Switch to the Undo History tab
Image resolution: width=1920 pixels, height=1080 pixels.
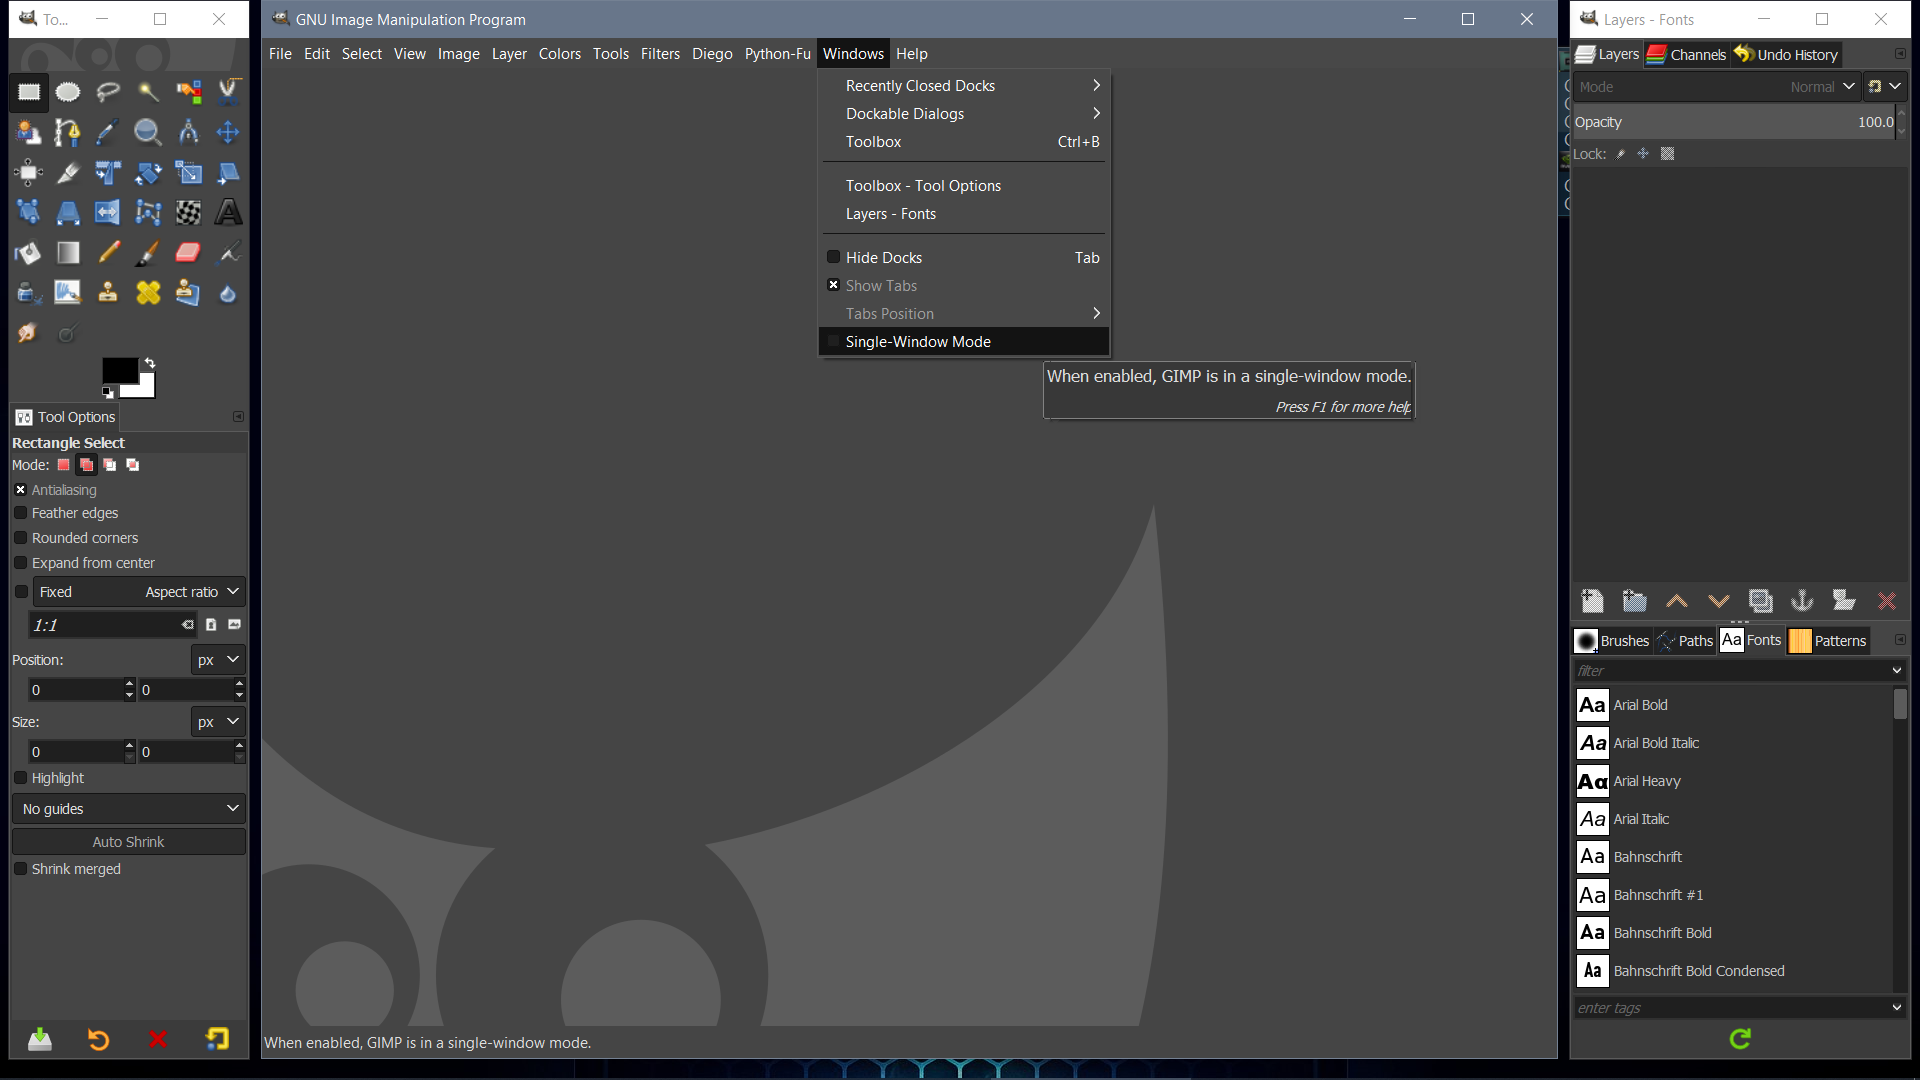[1786, 55]
